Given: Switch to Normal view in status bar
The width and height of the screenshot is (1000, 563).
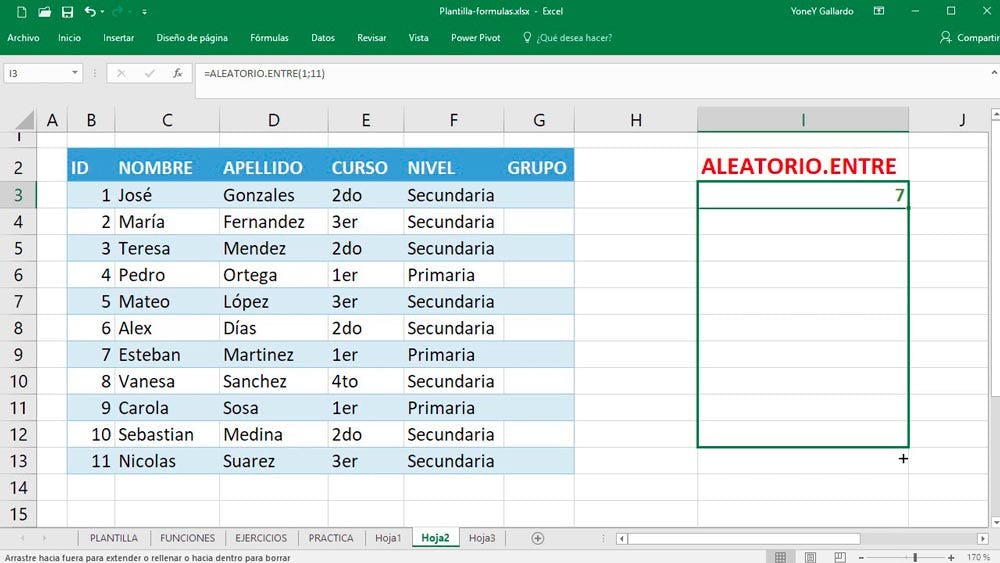Looking at the screenshot, I should tap(780, 556).
